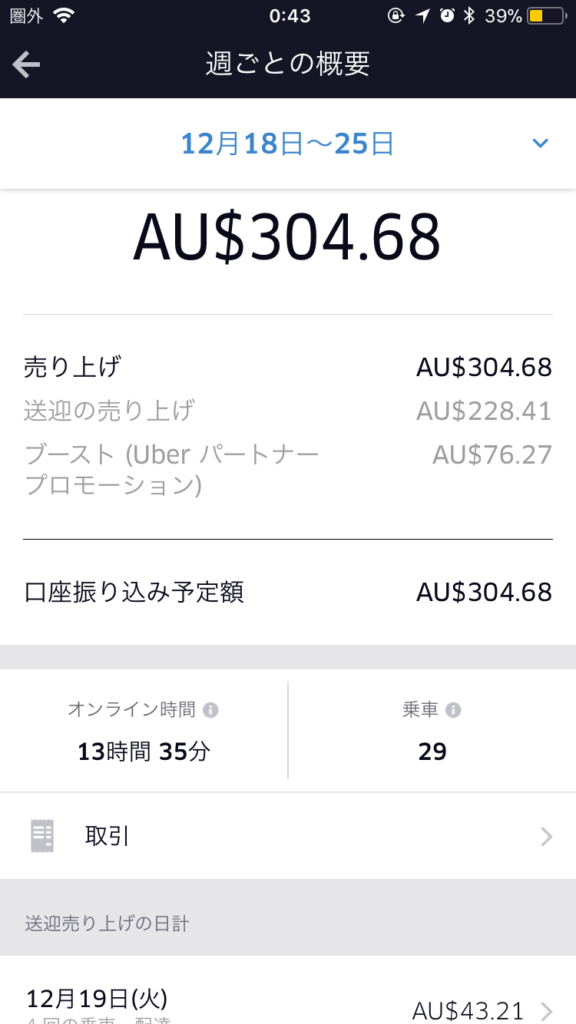Open the week selector dropdown chevron
Image resolution: width=576 pixels, height=1024 pixels.
pyautogui.click(x=540, y=144)
